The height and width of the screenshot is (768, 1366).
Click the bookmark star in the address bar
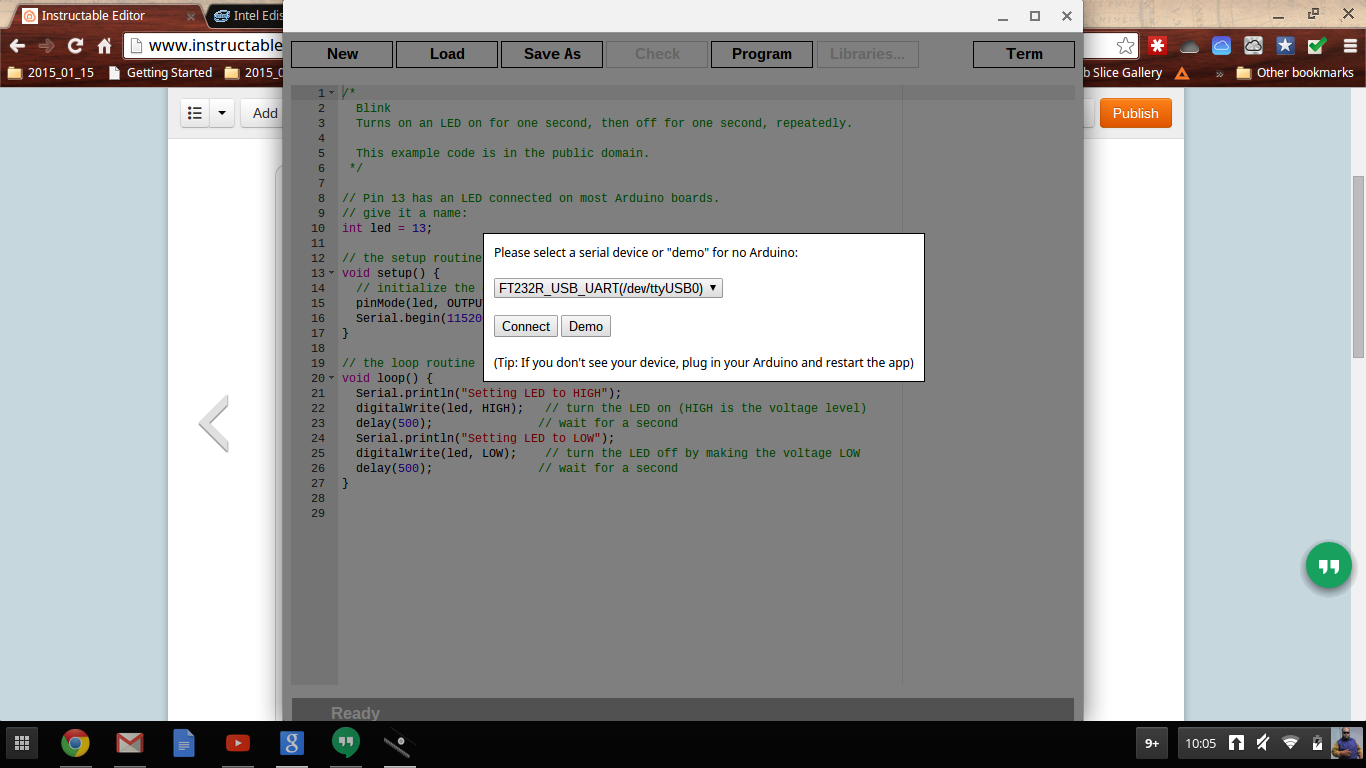tap(1126, 45)
